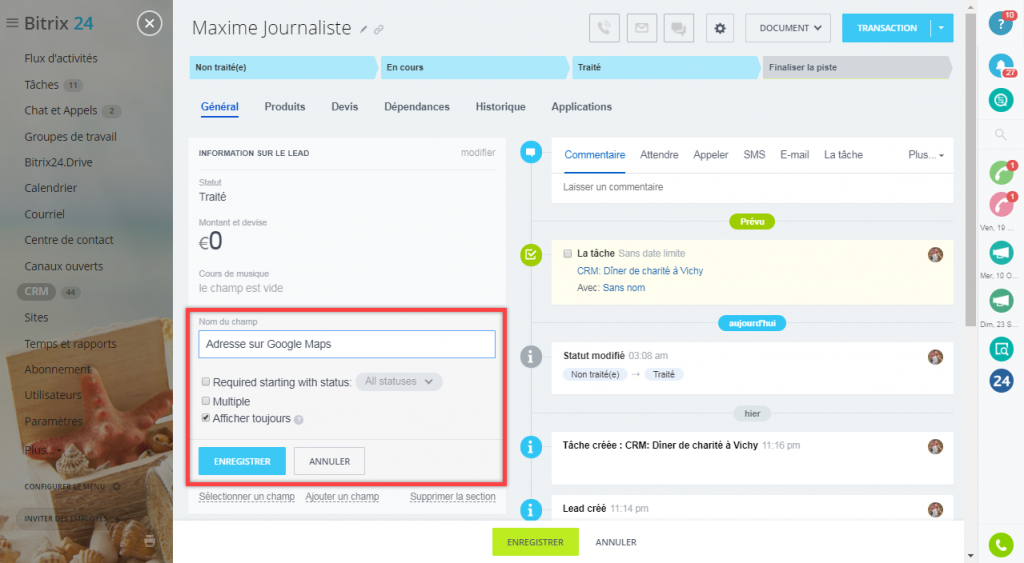The width and height of the screenshot is (1024, 563).
Task: Set lead stage to Finaliser la piste
Action: (856, 67)
